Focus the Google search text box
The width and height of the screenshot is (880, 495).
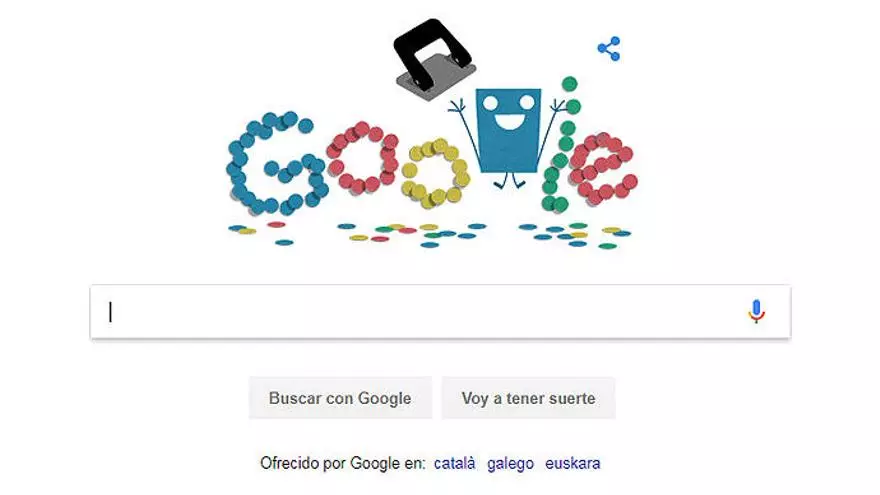coord(441,312)
